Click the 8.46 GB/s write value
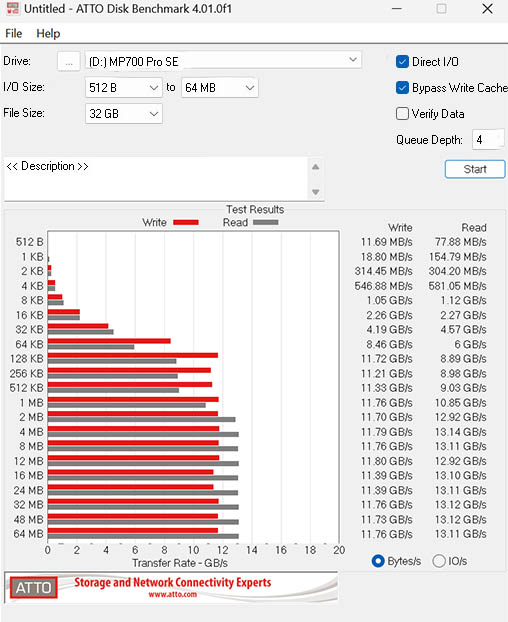 [x=389, y=344]
